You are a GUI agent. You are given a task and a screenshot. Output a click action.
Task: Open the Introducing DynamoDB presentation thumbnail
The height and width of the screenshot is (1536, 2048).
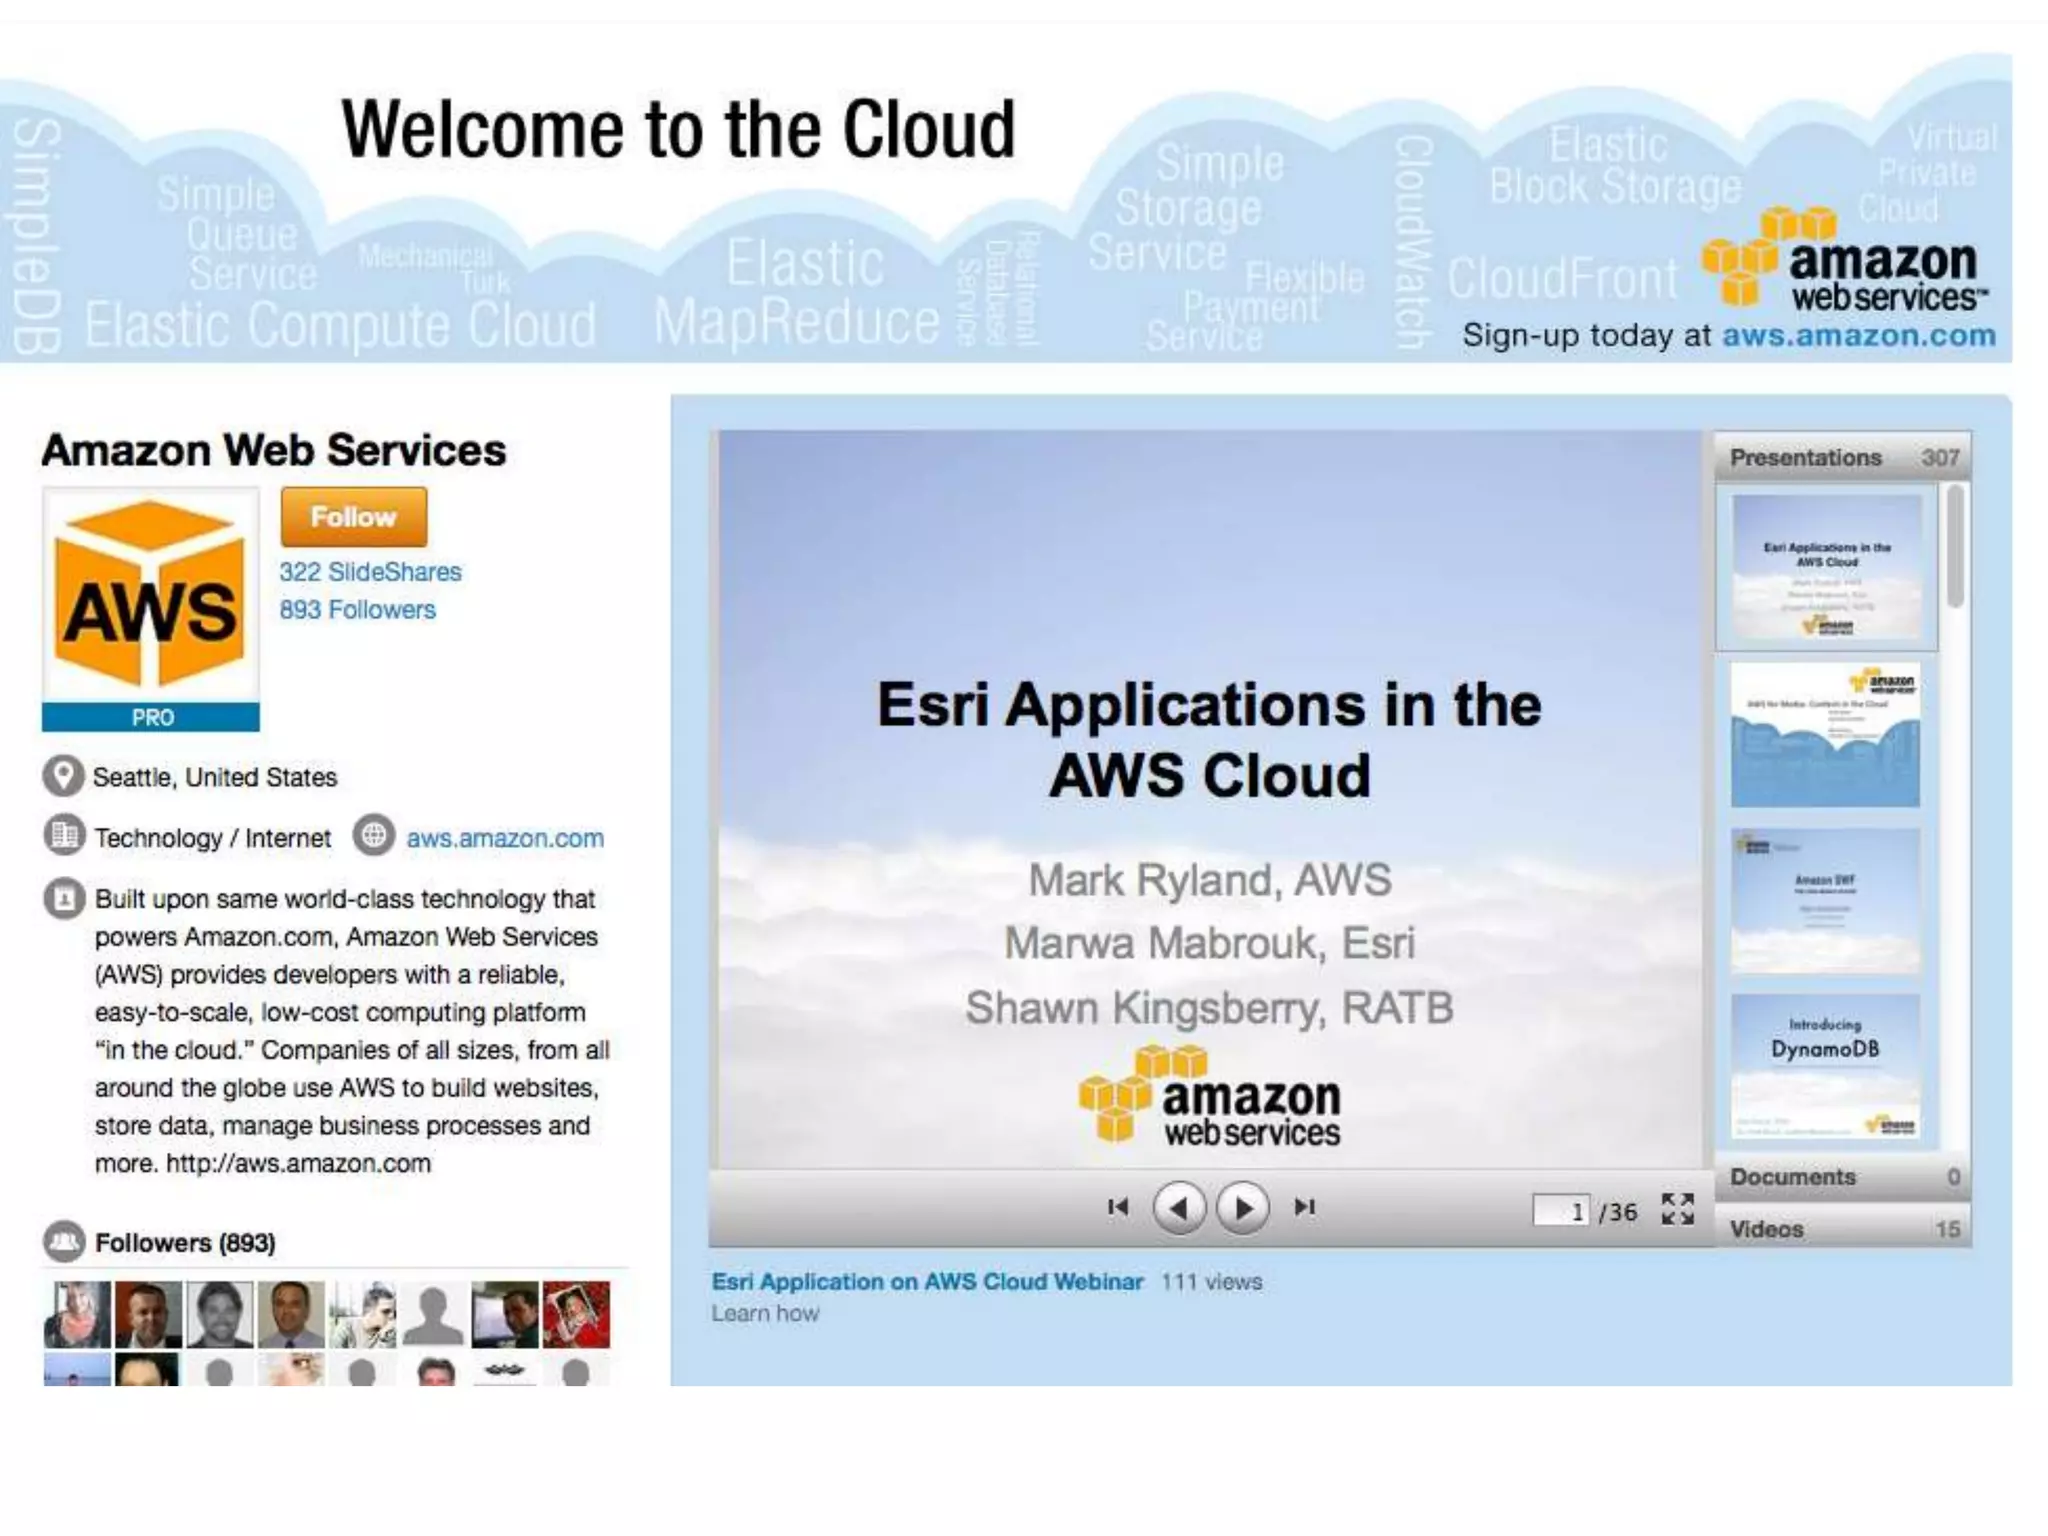[1826, 1067]
